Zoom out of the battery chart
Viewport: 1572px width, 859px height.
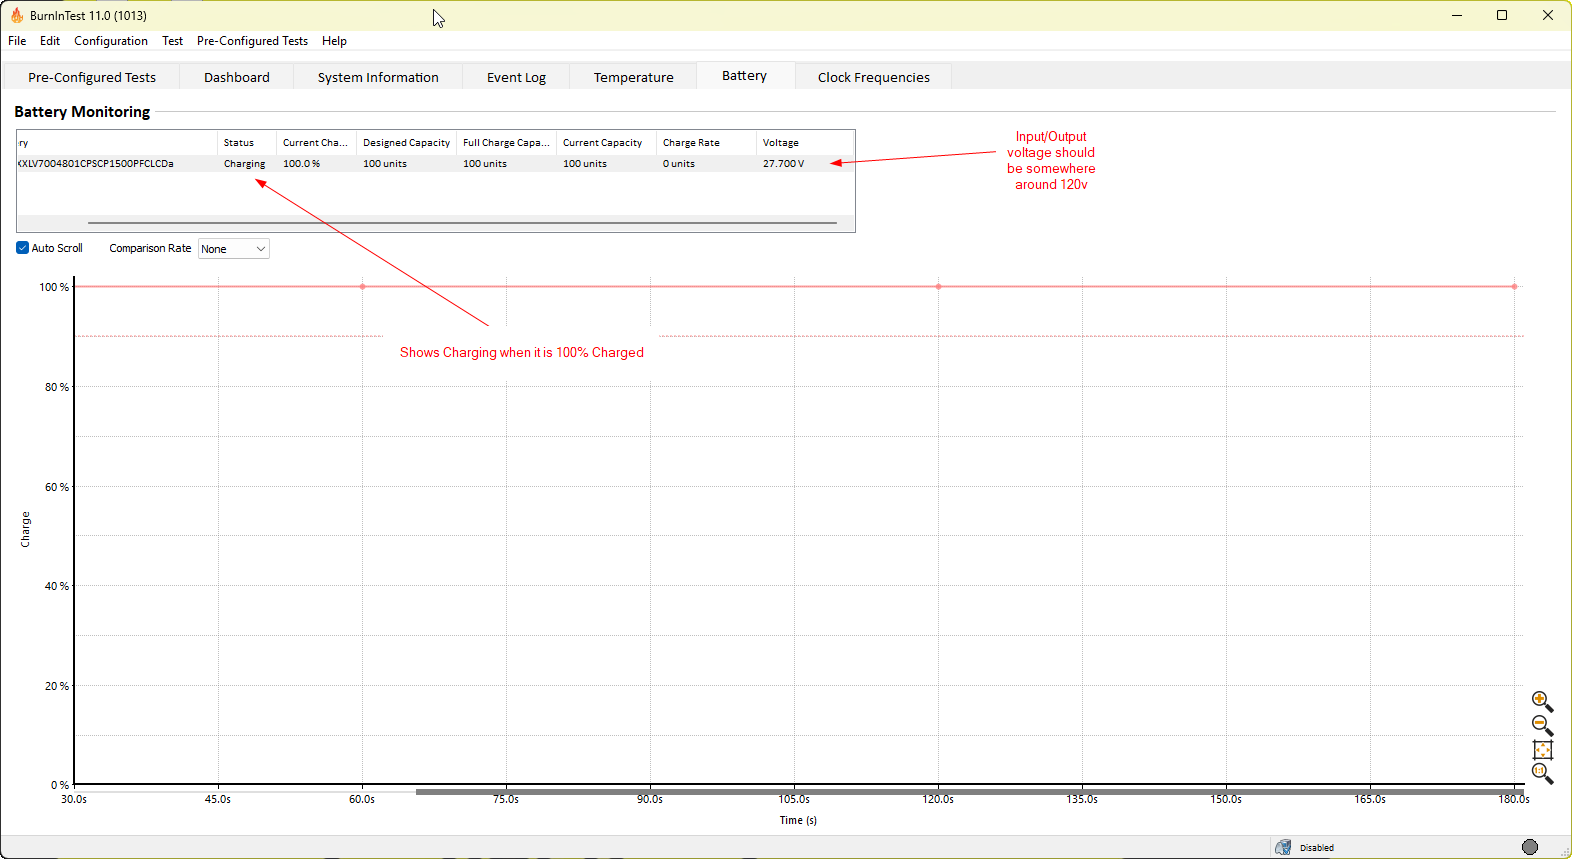(x=1542, y=725)
